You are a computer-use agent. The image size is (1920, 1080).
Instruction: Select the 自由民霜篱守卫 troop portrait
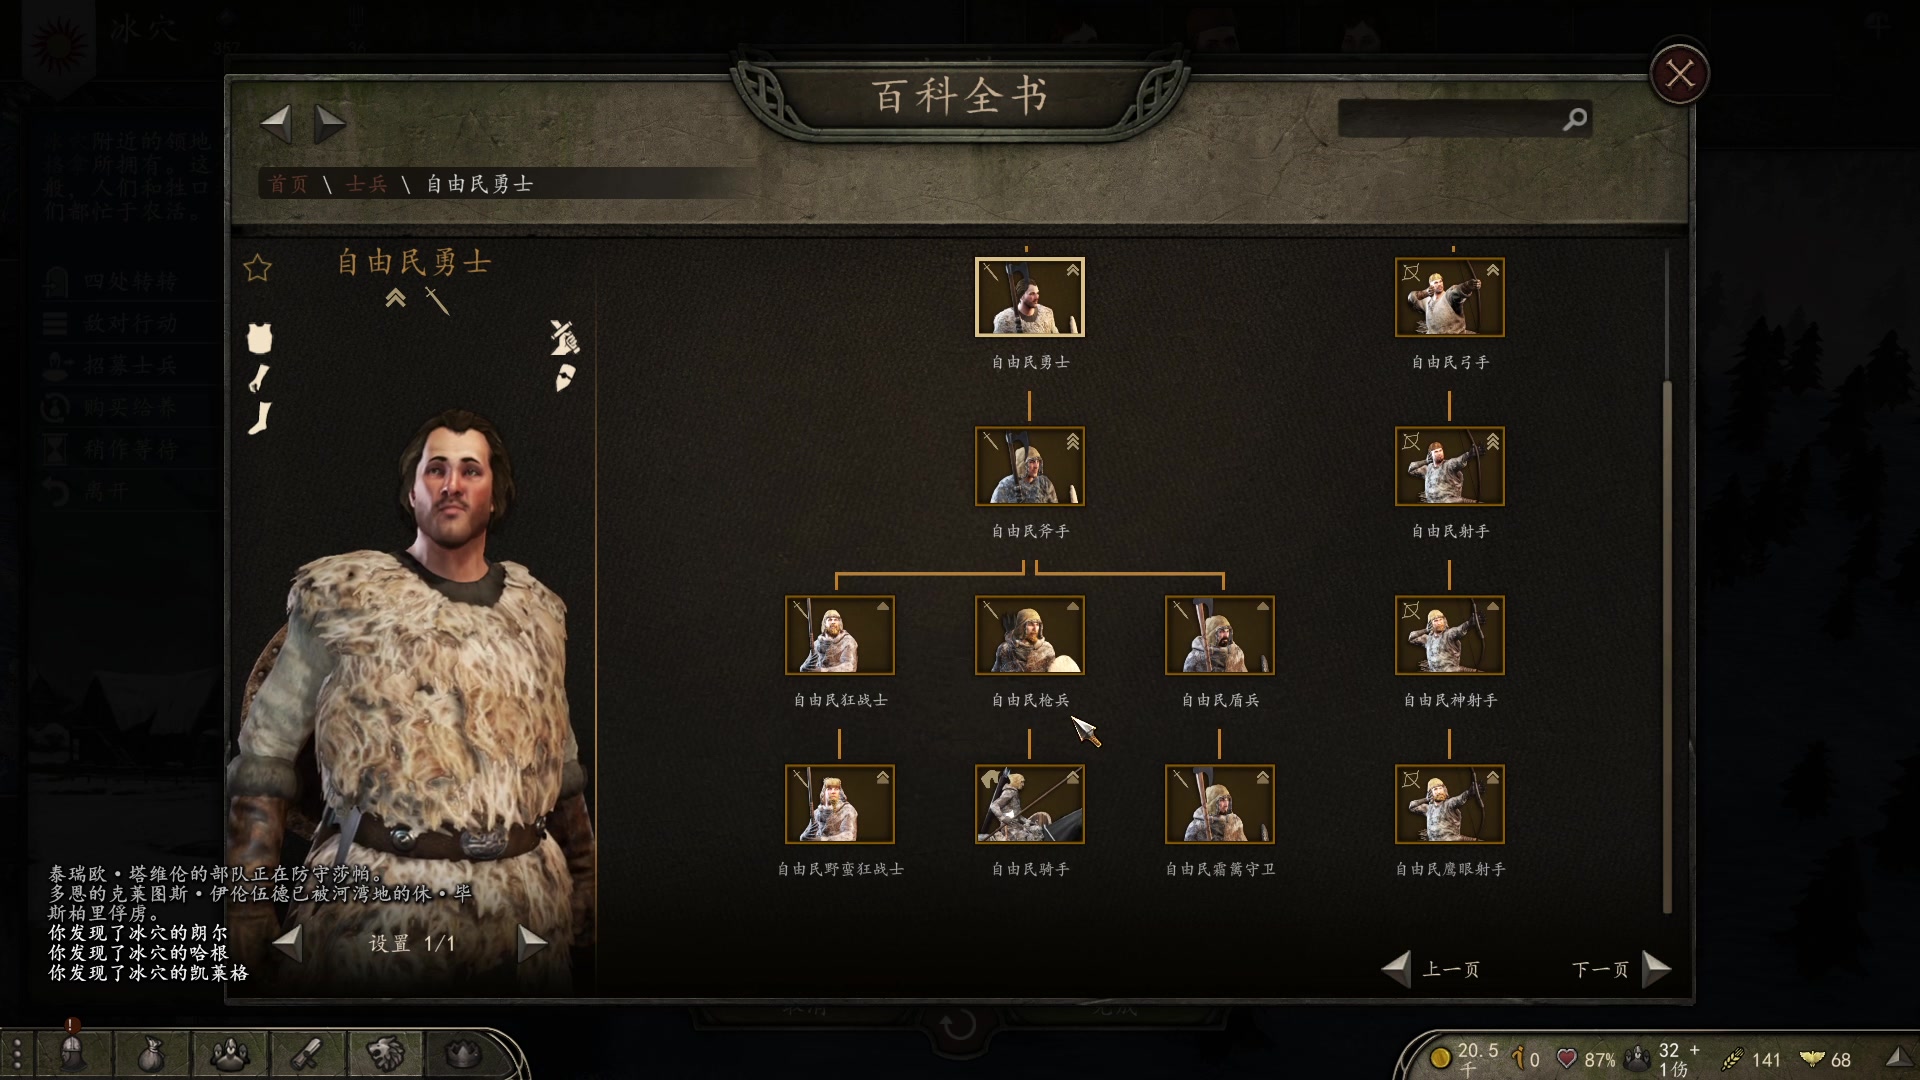(x=1220, y=804)
